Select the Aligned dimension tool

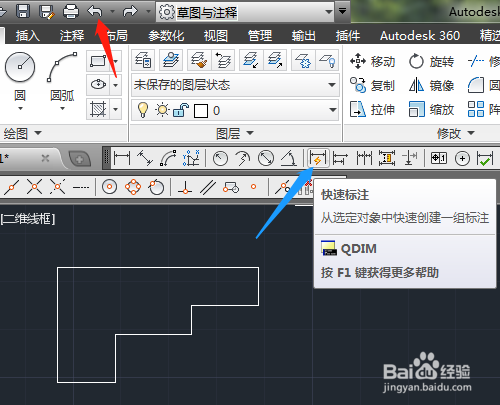click(x=145, y=158)
